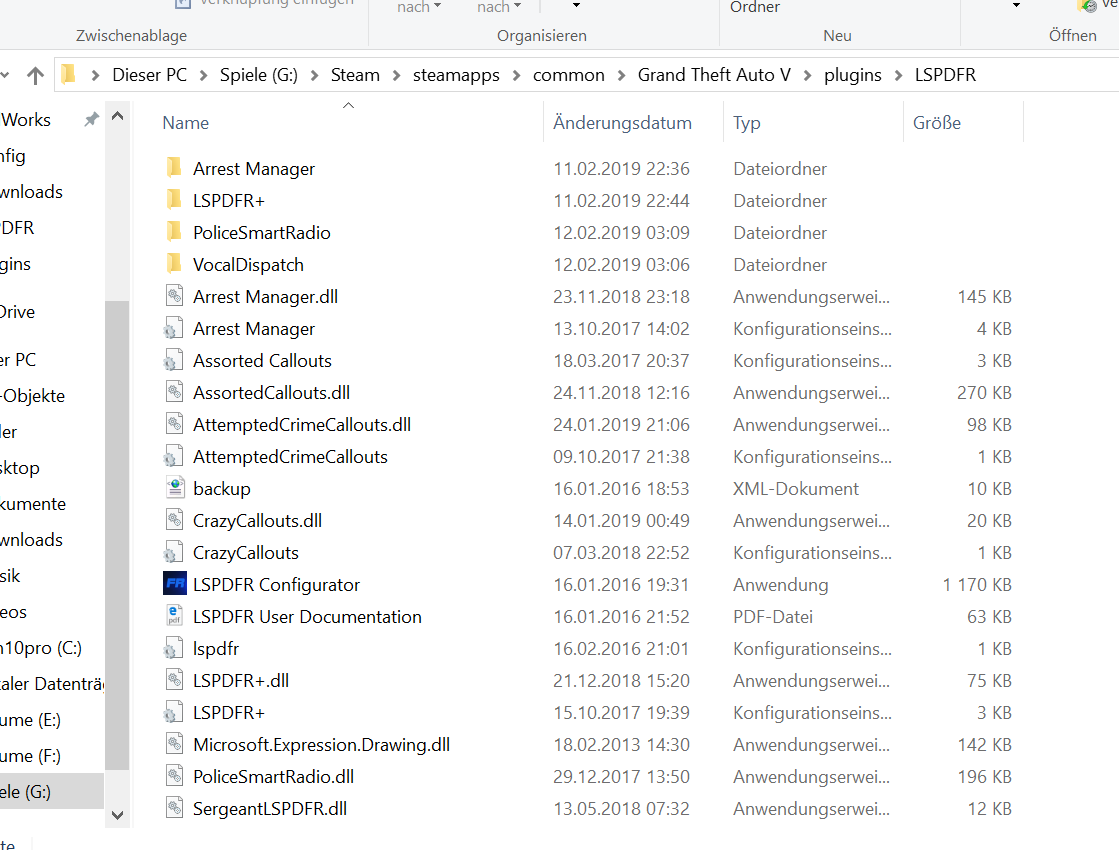Viewport: 1119px width, 850px height.
Task: Select Objekte in the navigation pane
Action: tap(32, 396)
